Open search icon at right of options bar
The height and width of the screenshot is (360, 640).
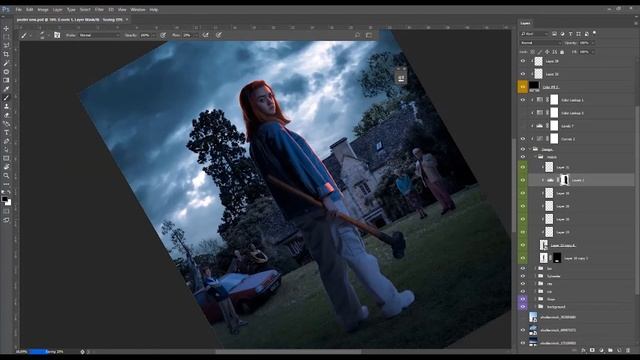(358, 36)
